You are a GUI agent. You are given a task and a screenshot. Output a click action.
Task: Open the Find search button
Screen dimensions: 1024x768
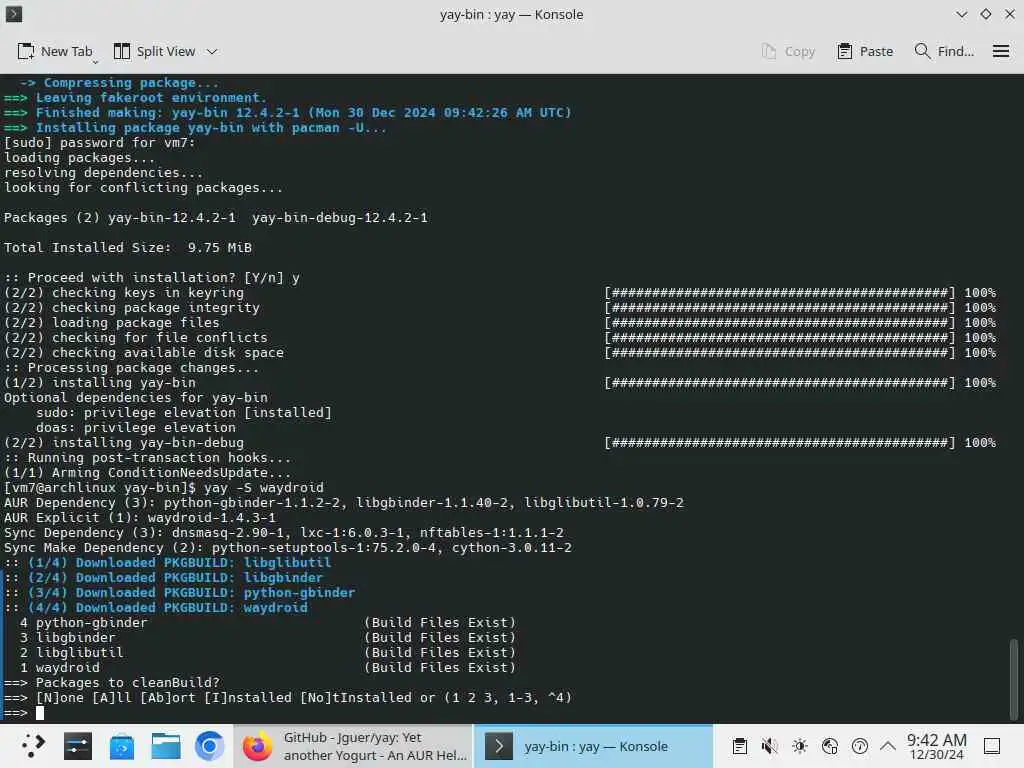pos(944,51)
